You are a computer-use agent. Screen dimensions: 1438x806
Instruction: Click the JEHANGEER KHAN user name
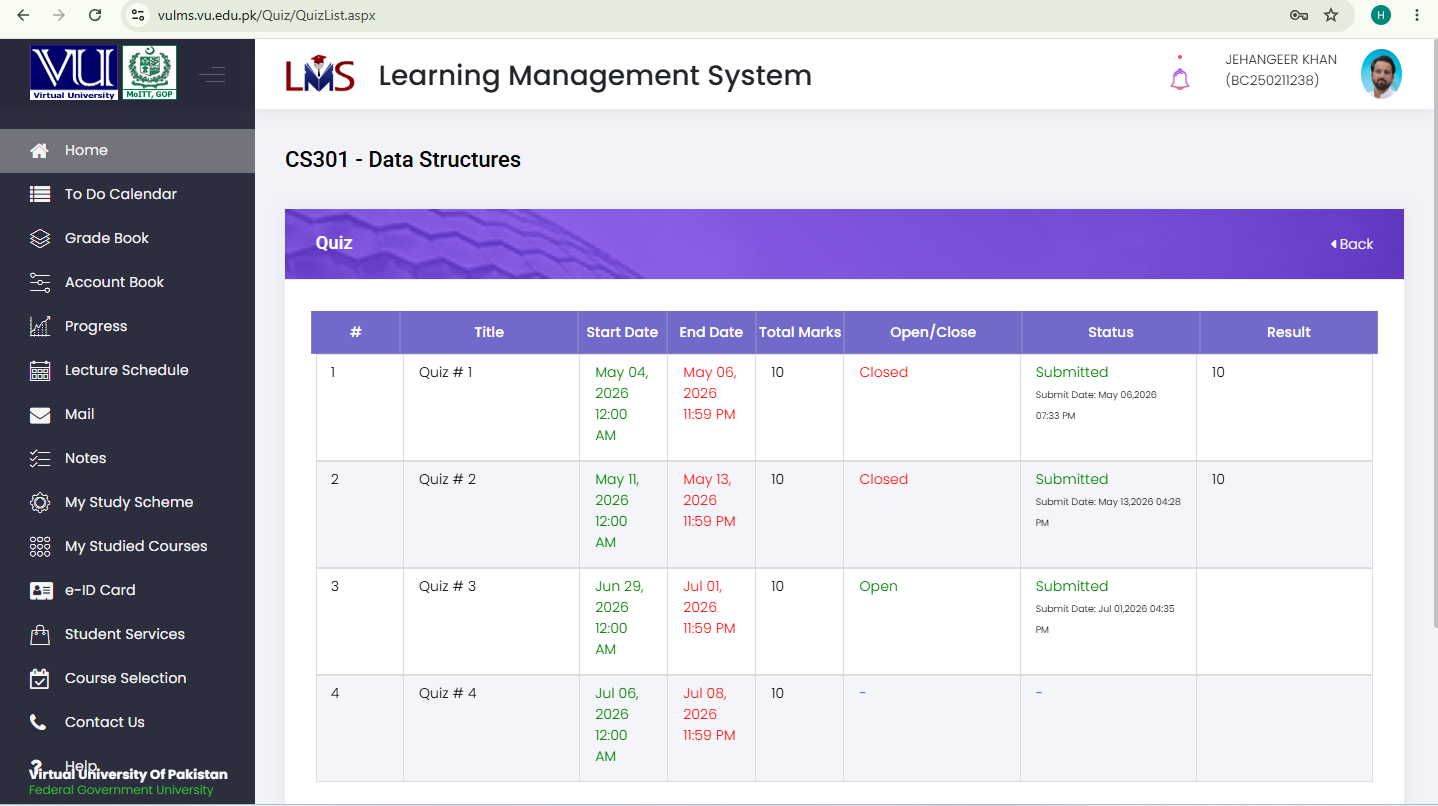(x=1281, y=60)
